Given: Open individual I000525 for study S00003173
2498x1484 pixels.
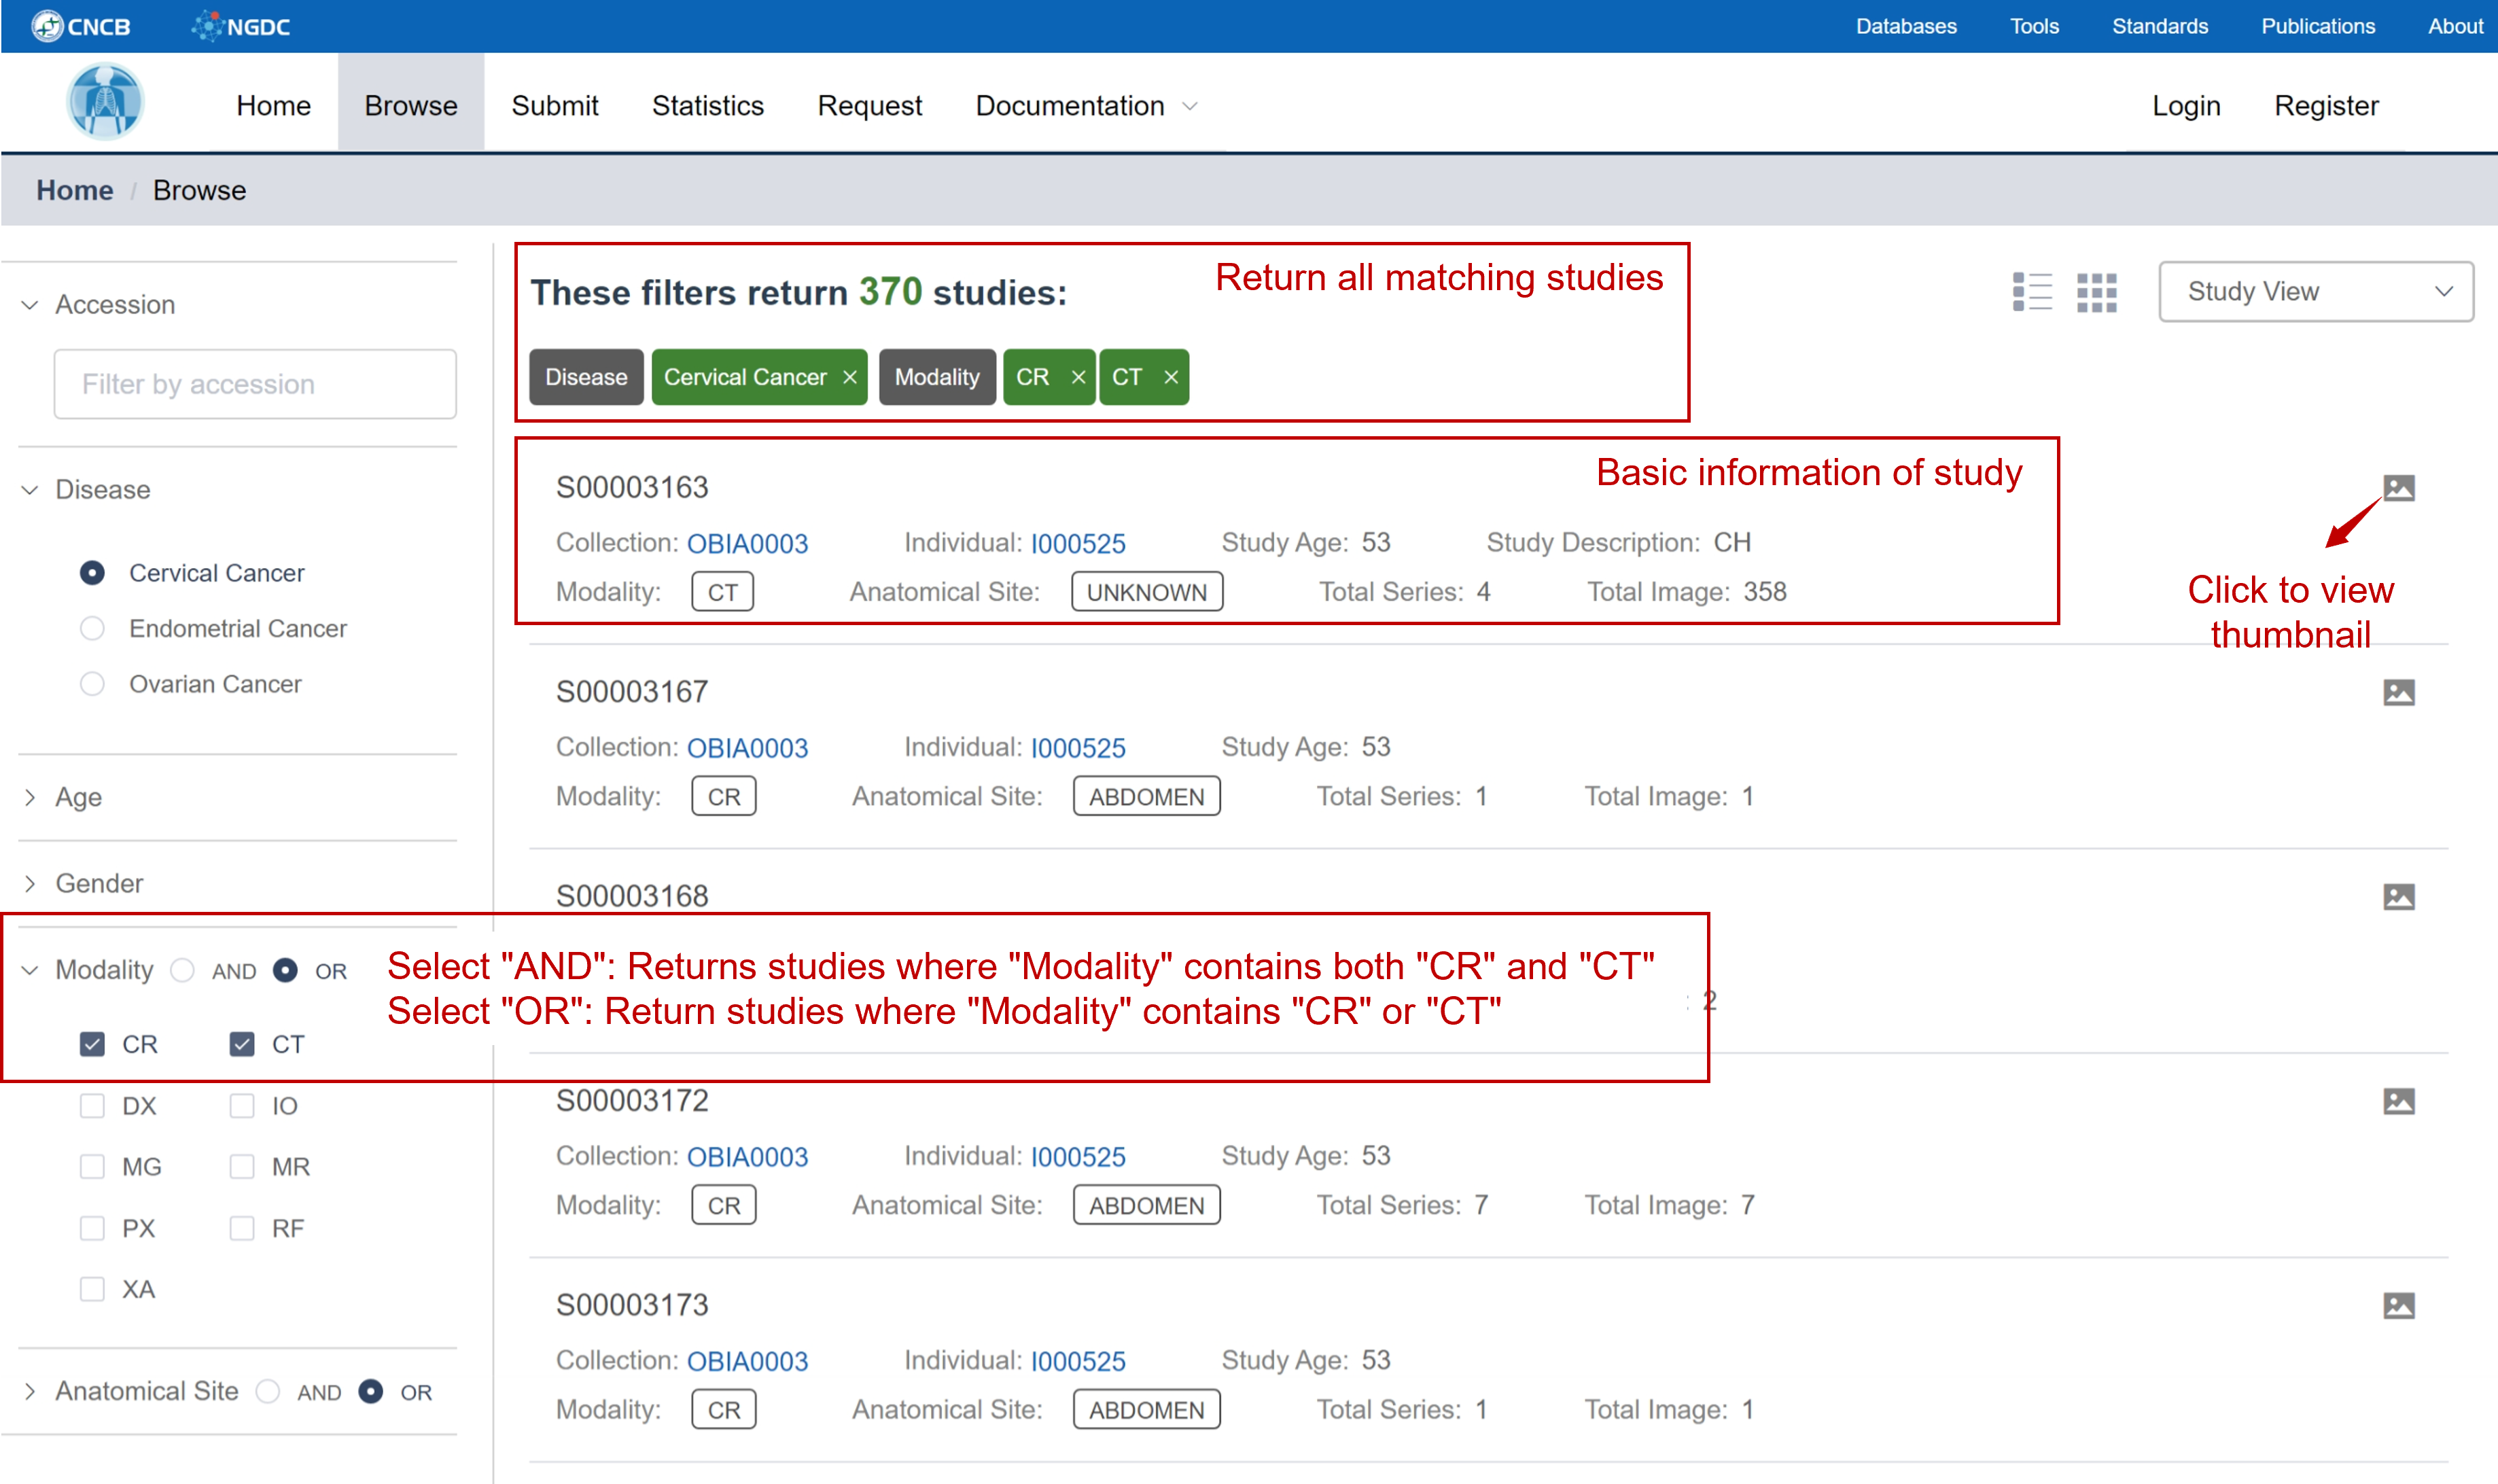Looking at the screenshot, I should [1078, 1360].
